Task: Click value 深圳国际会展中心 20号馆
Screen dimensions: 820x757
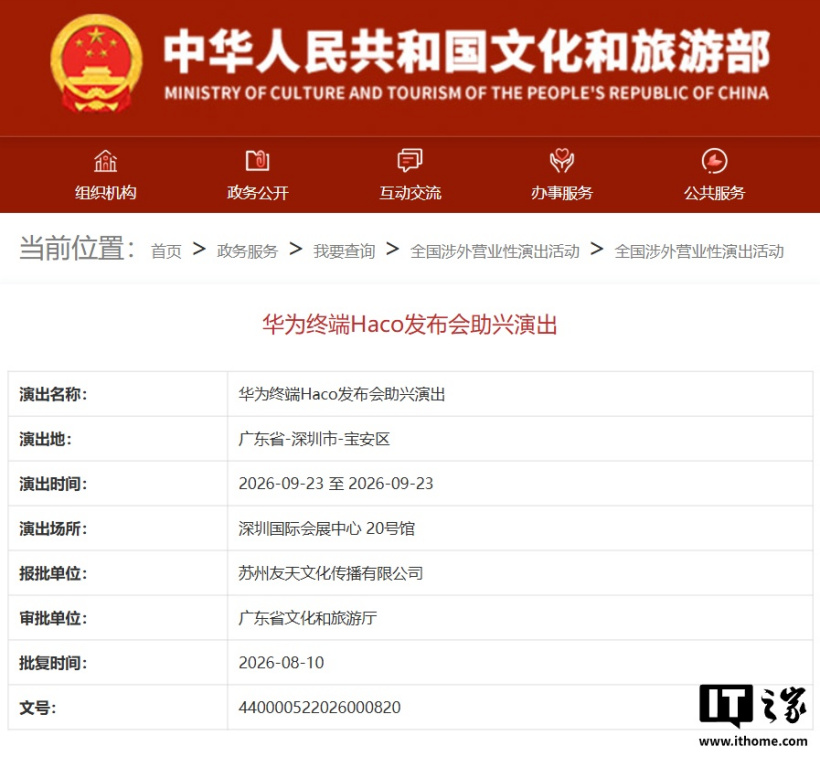Action: pos(327,529)
